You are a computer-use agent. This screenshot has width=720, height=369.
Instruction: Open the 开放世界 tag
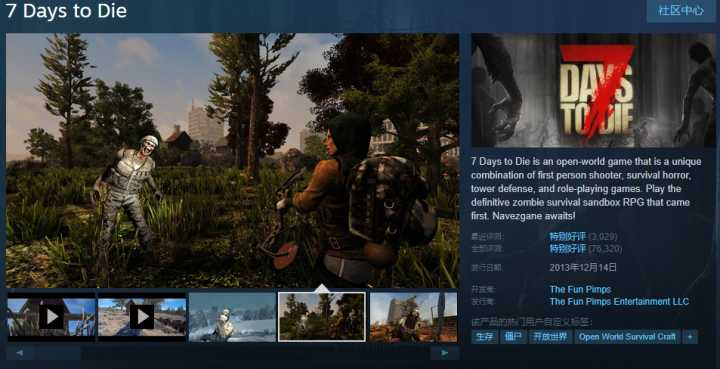point(550,336)
